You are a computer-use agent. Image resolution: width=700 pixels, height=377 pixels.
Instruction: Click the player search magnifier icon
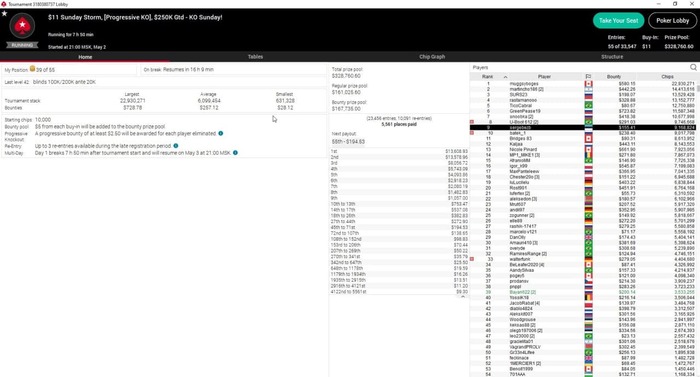click(693, 67)
